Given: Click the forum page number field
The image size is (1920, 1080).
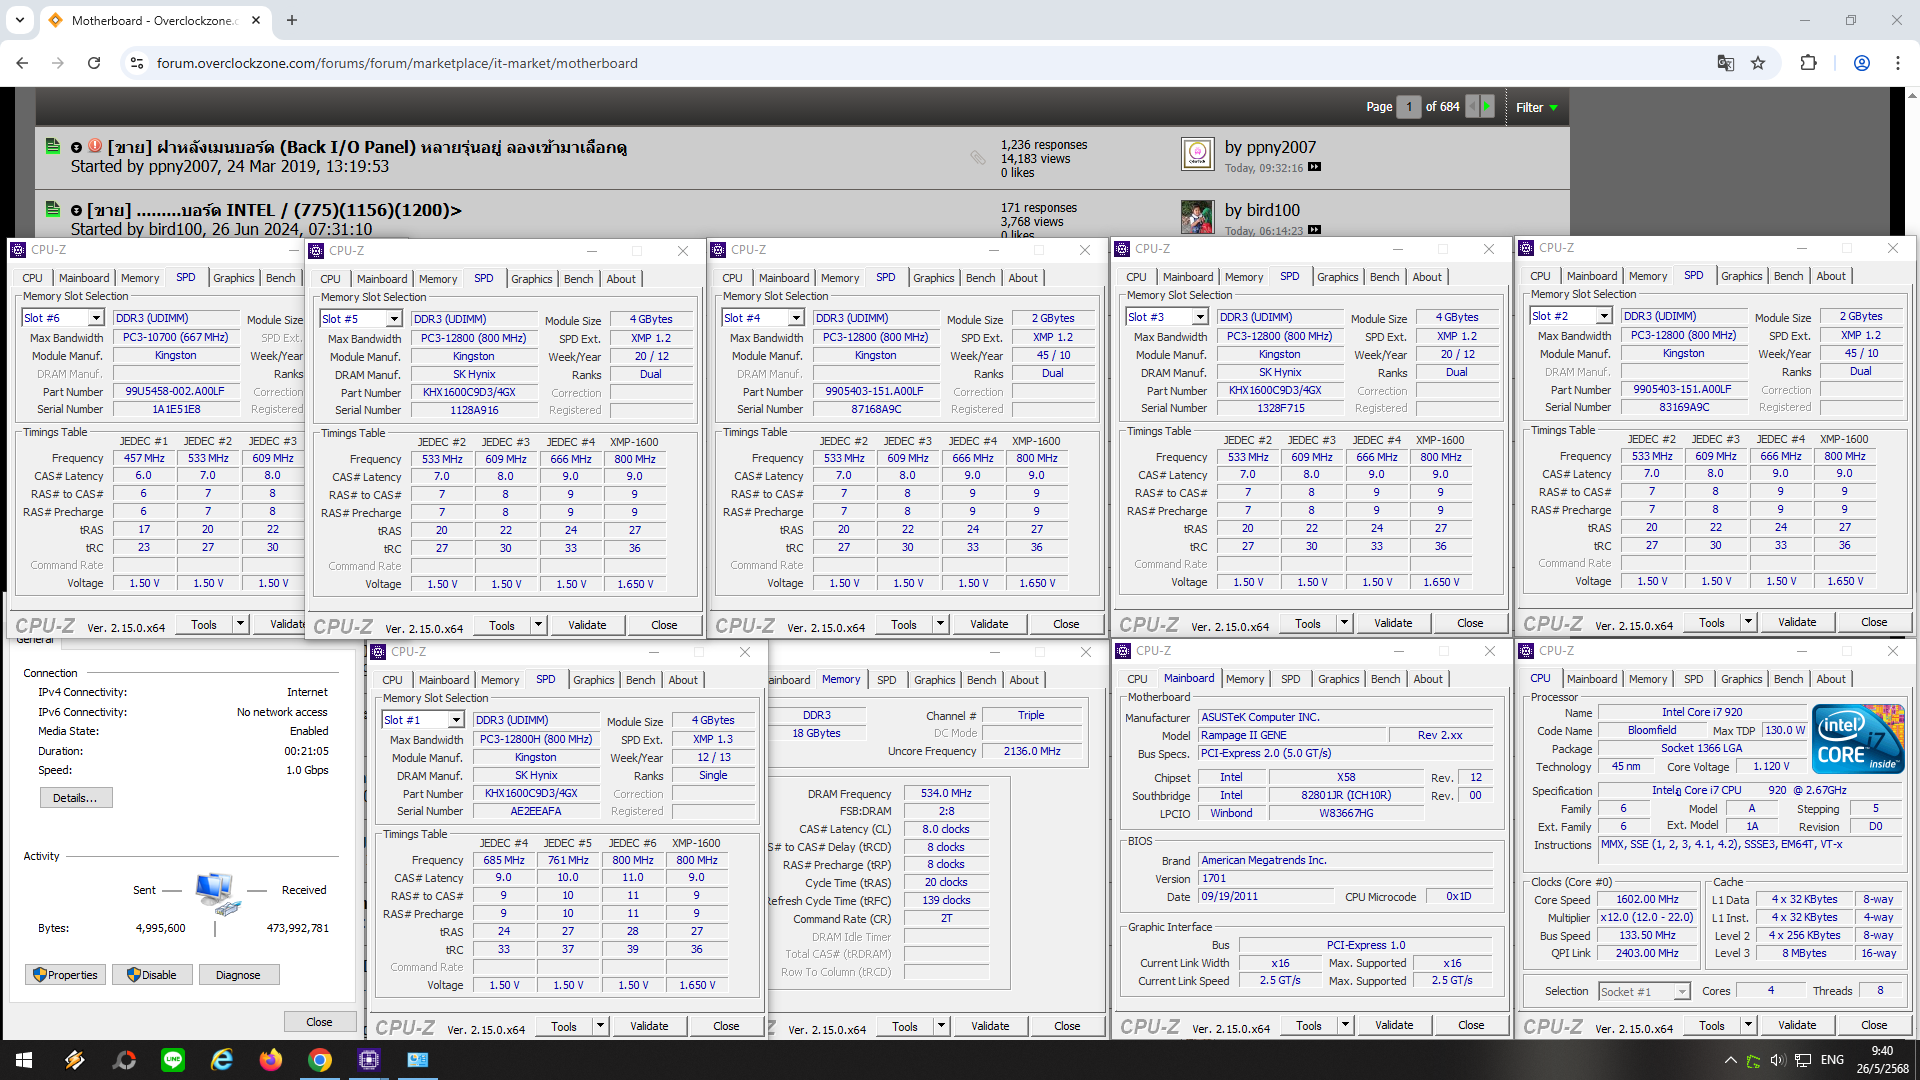Looking at the screenshot, I should point(1408,107).
